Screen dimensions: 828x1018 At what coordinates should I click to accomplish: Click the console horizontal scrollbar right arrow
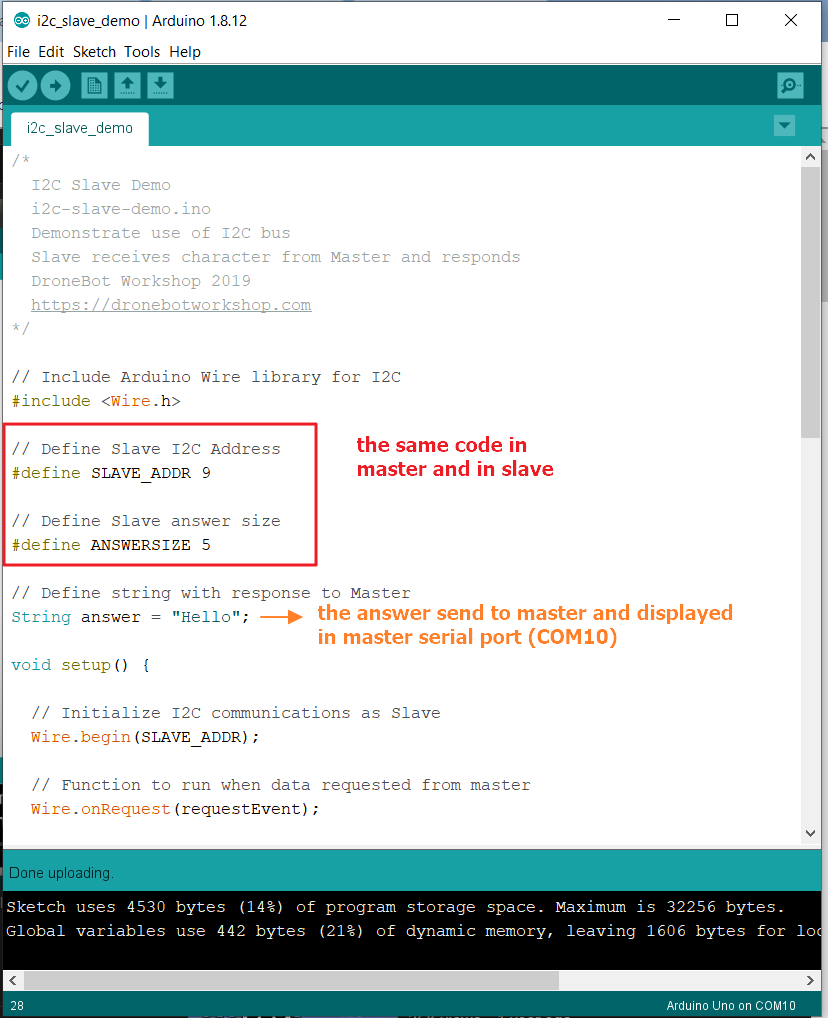(x=810, y=980)
